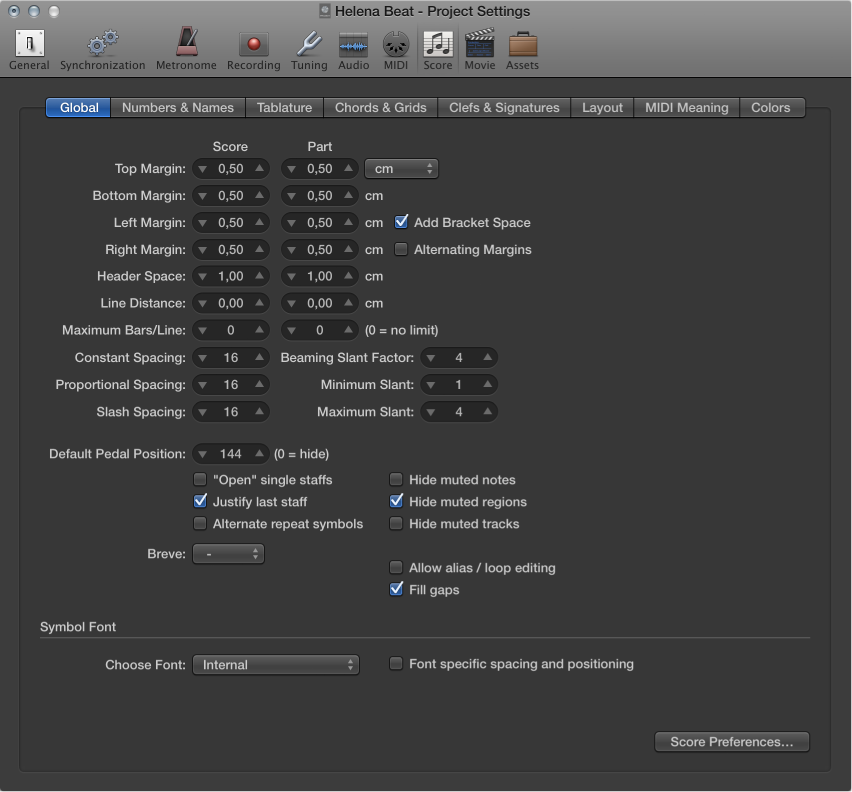Select the Metronome settings icon
The image size is (852, 792).
click(x=186, y=45)
